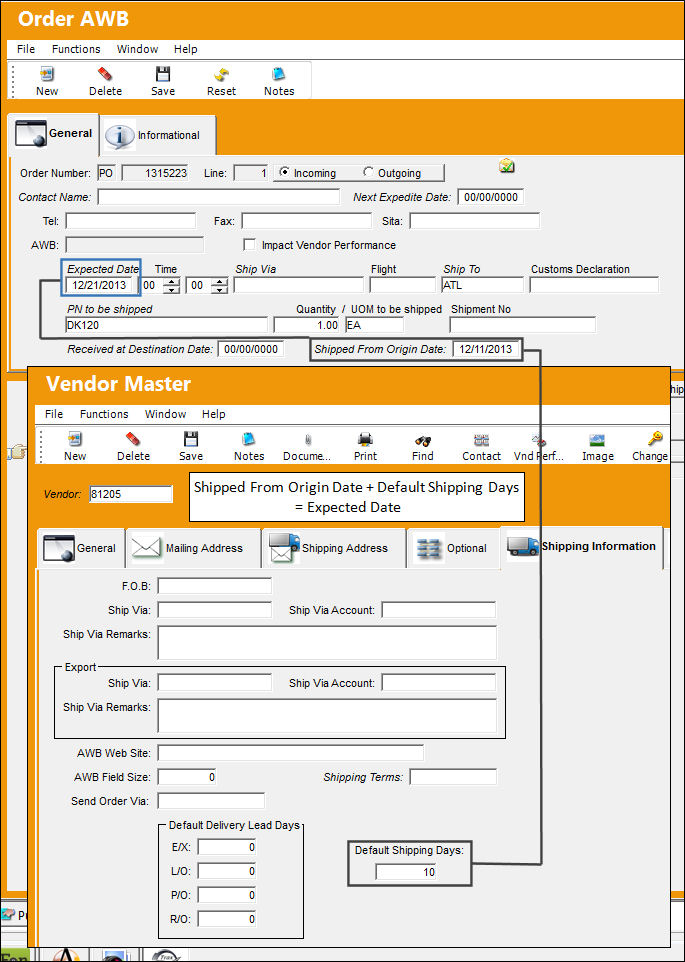The image size is (685, 962).
Task: Click the Send Order Via field
Action: [211, 801]
